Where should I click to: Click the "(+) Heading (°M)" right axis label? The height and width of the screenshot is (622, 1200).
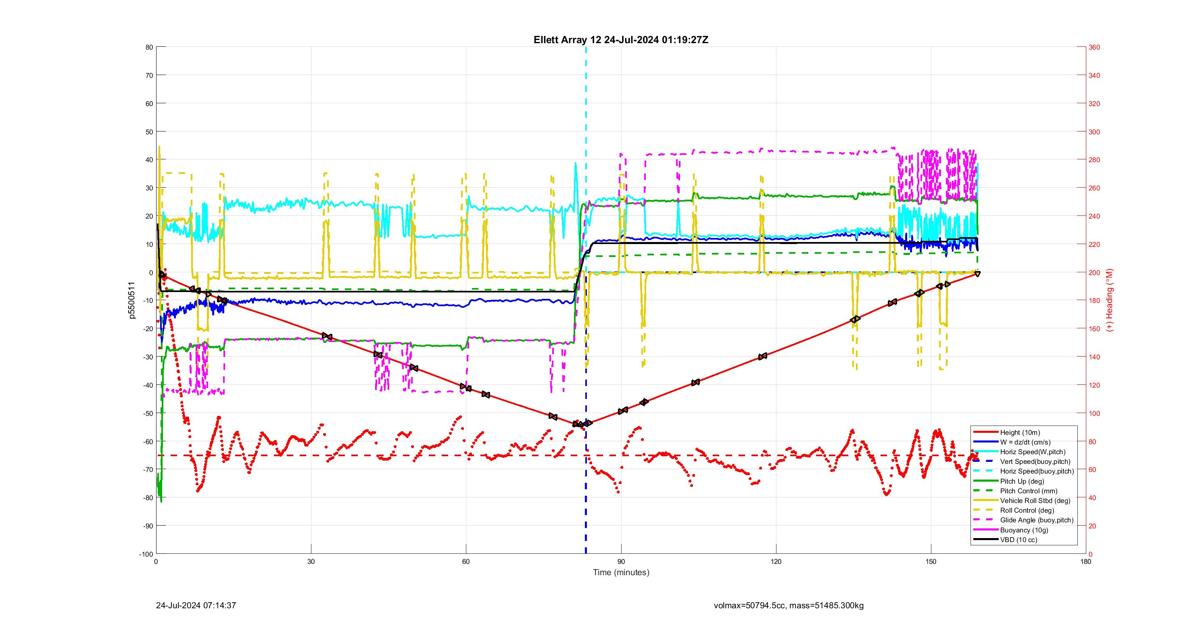[1110, 300]
